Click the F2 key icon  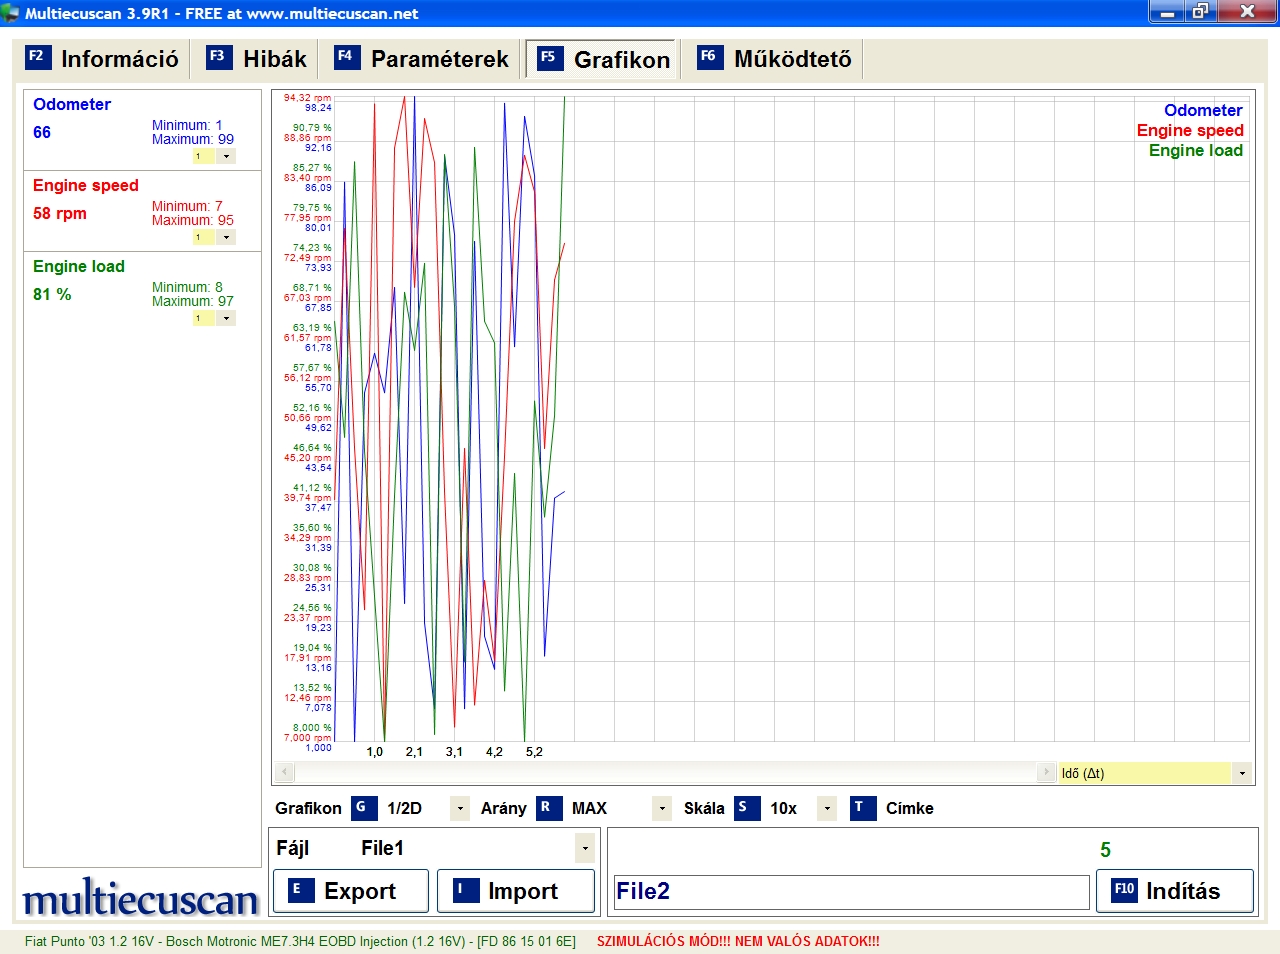coord(37,57)
